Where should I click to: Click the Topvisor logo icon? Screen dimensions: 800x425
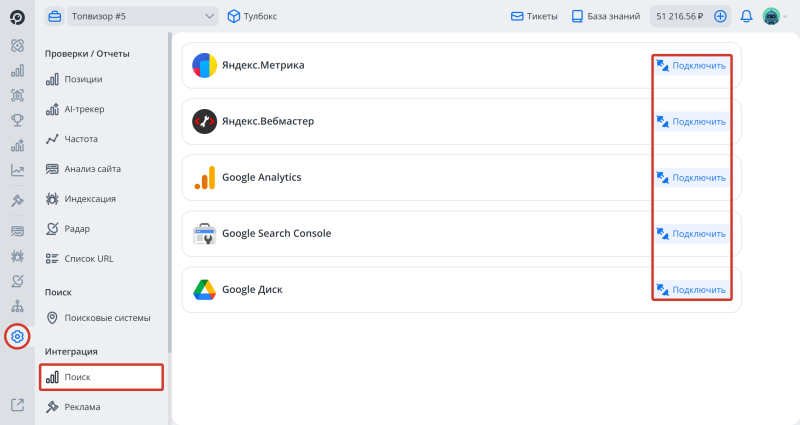point(17,17)
